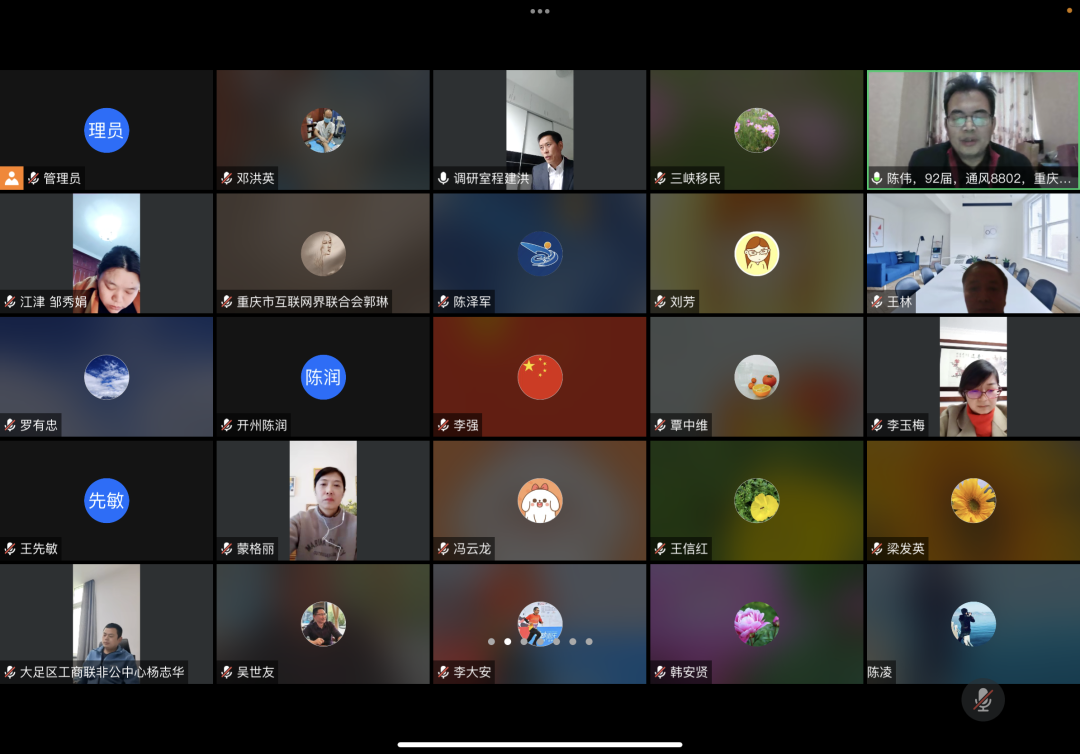This screenshot has width=1080, height=754.
Task: Click the blue 陈润 initials avatar
Action: click(x=323, y=377)
